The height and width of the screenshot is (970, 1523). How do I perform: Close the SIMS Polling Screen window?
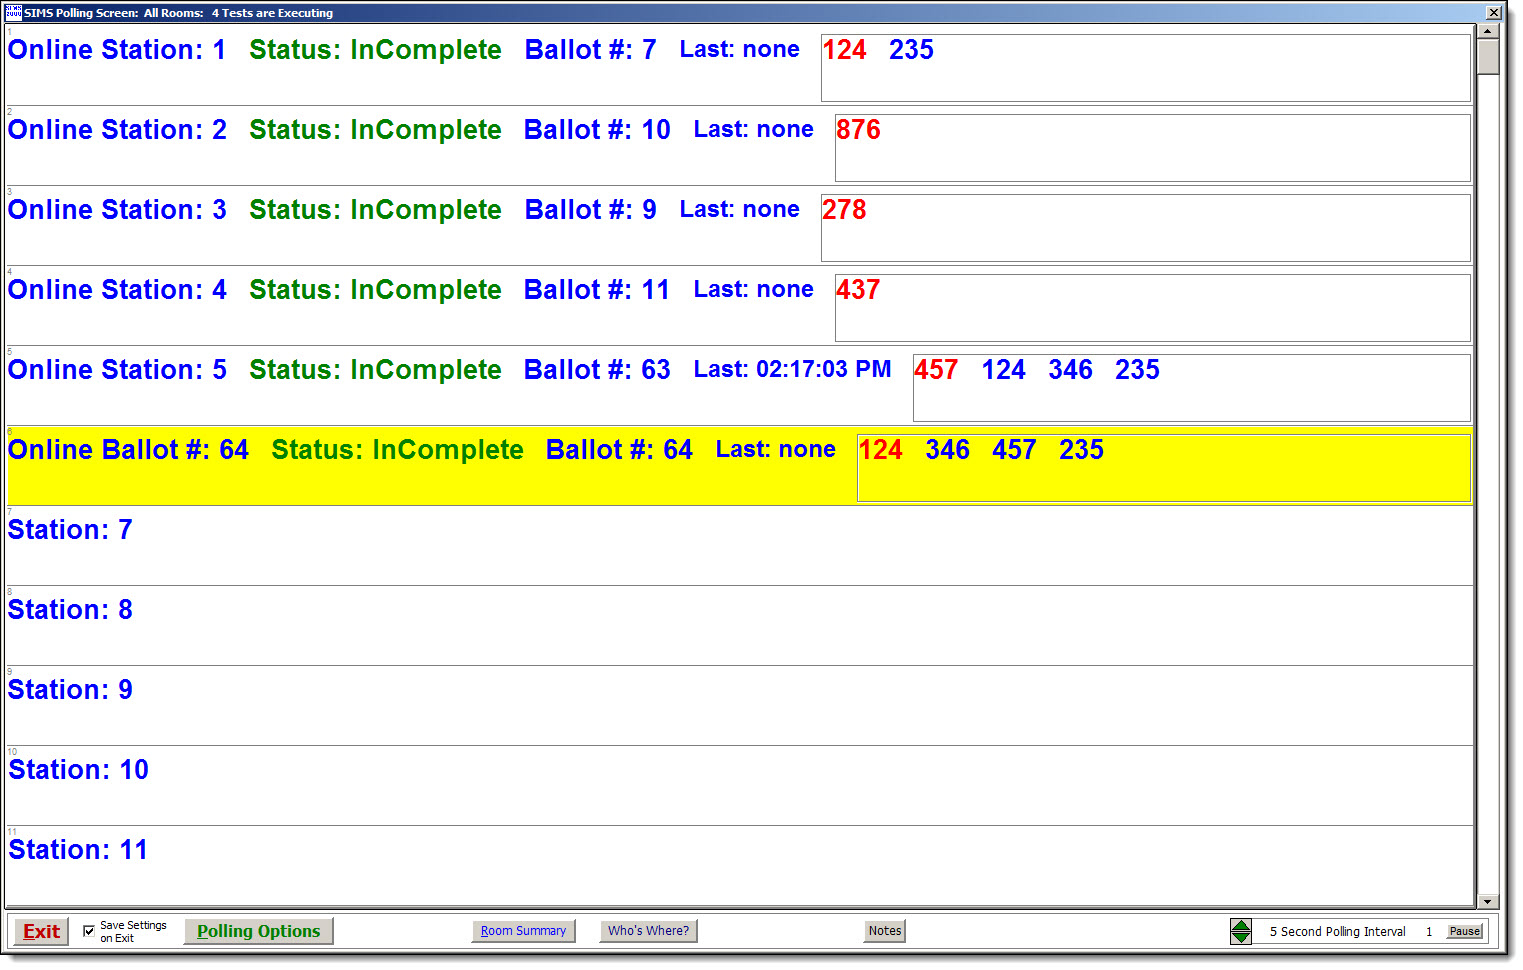(x=1493, y=12)
